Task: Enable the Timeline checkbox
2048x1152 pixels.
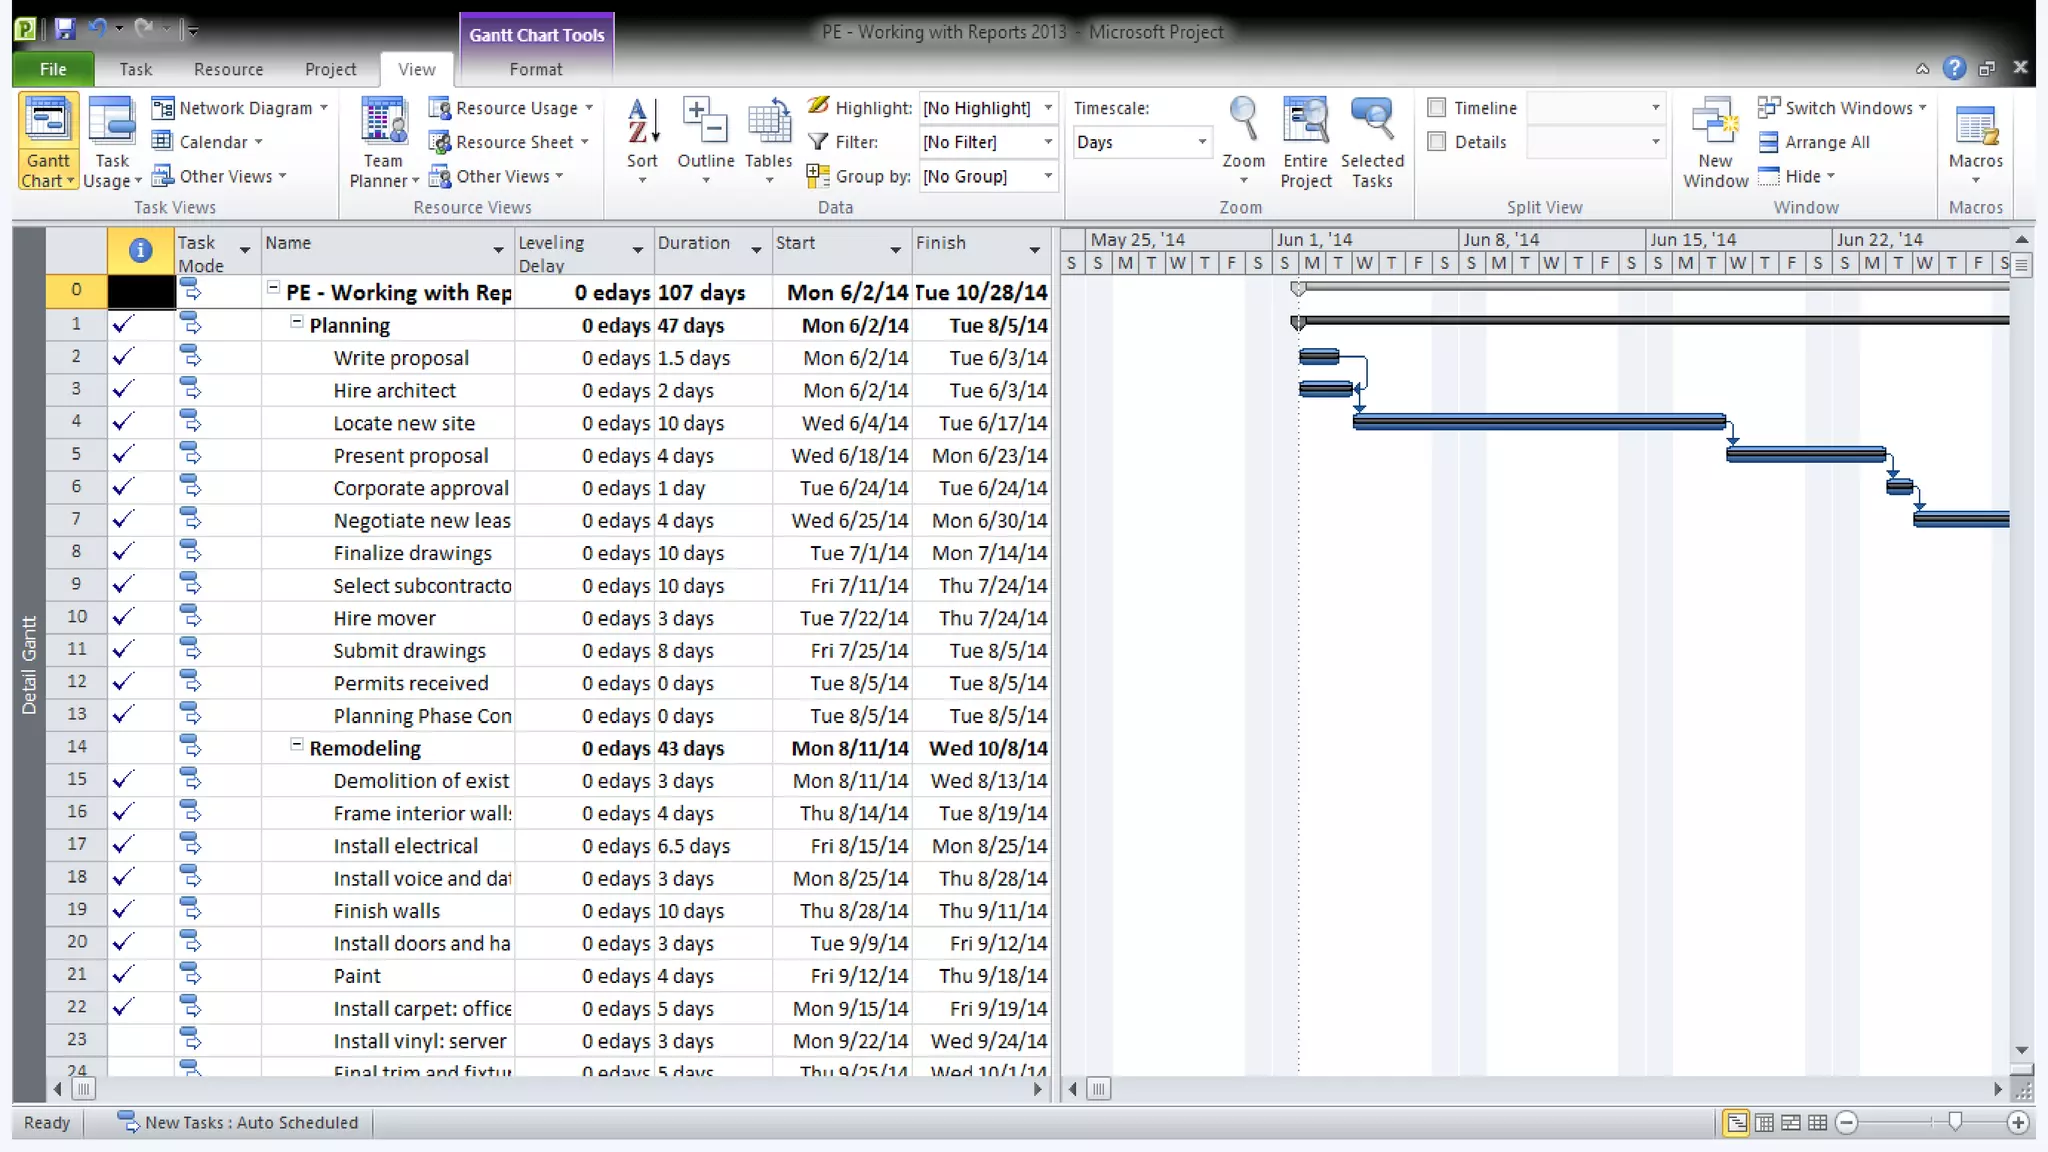Action: pyautogui.click(x=1437, y=108)
